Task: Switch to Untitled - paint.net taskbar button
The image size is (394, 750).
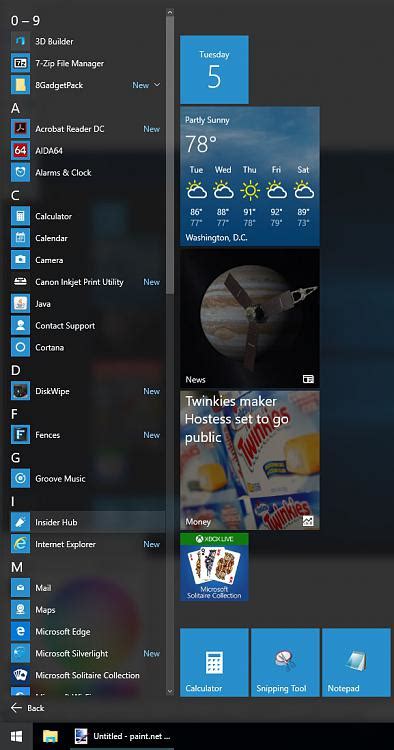Action: coord(122,737)
